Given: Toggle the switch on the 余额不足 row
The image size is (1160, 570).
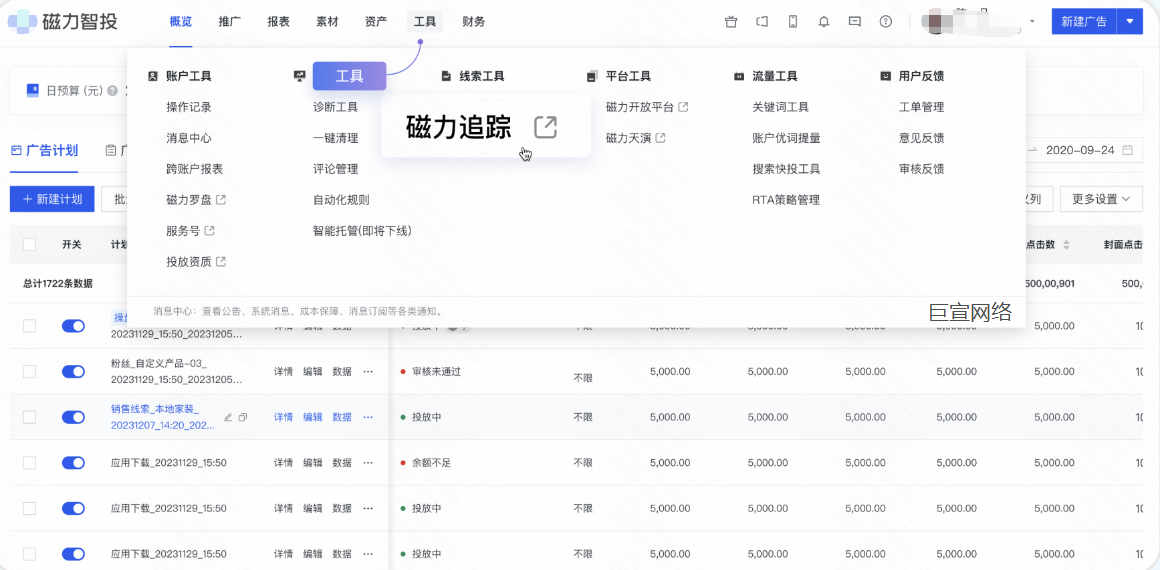Looking at the screenshot, I should click(x=73, y=463).
